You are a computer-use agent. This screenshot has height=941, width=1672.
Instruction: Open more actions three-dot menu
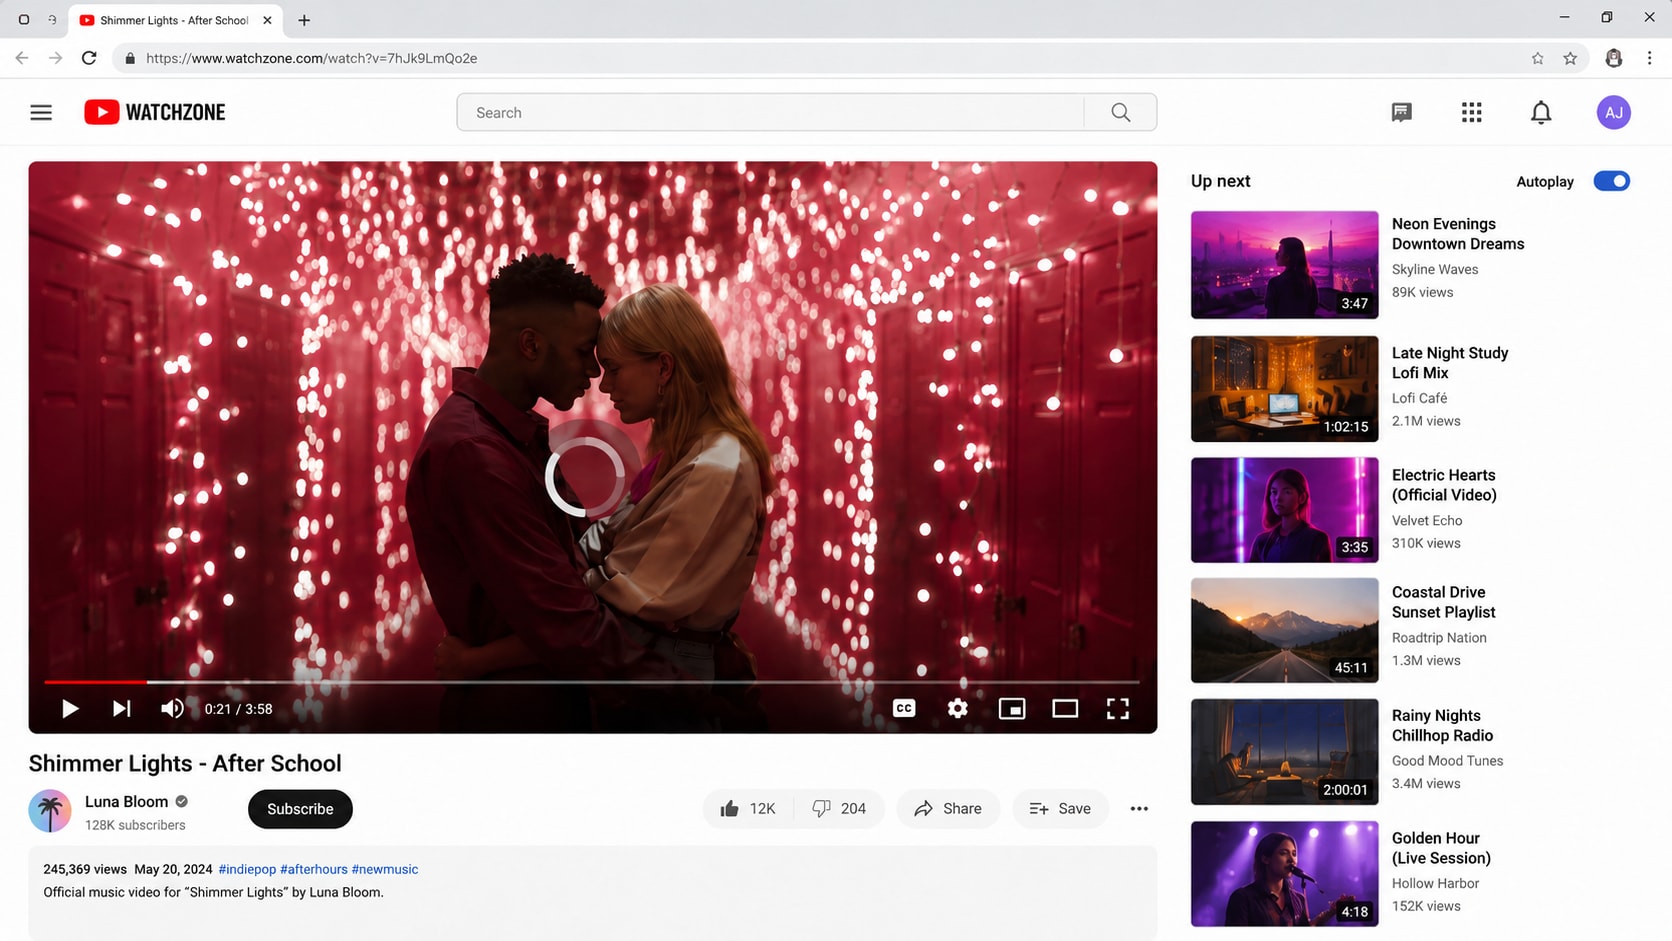tap(1139, 808)
